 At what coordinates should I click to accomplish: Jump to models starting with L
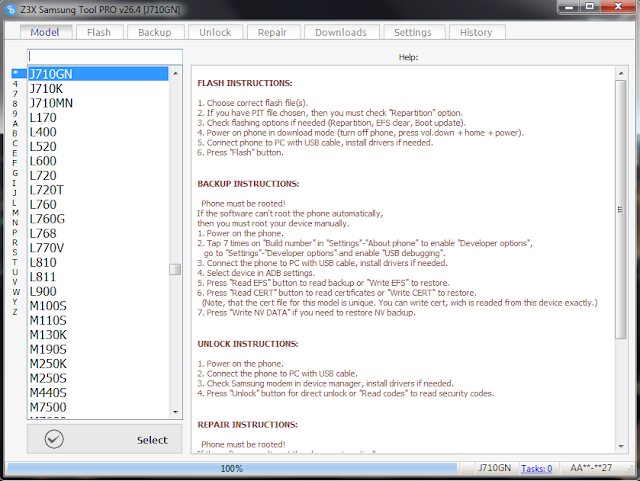15,203
